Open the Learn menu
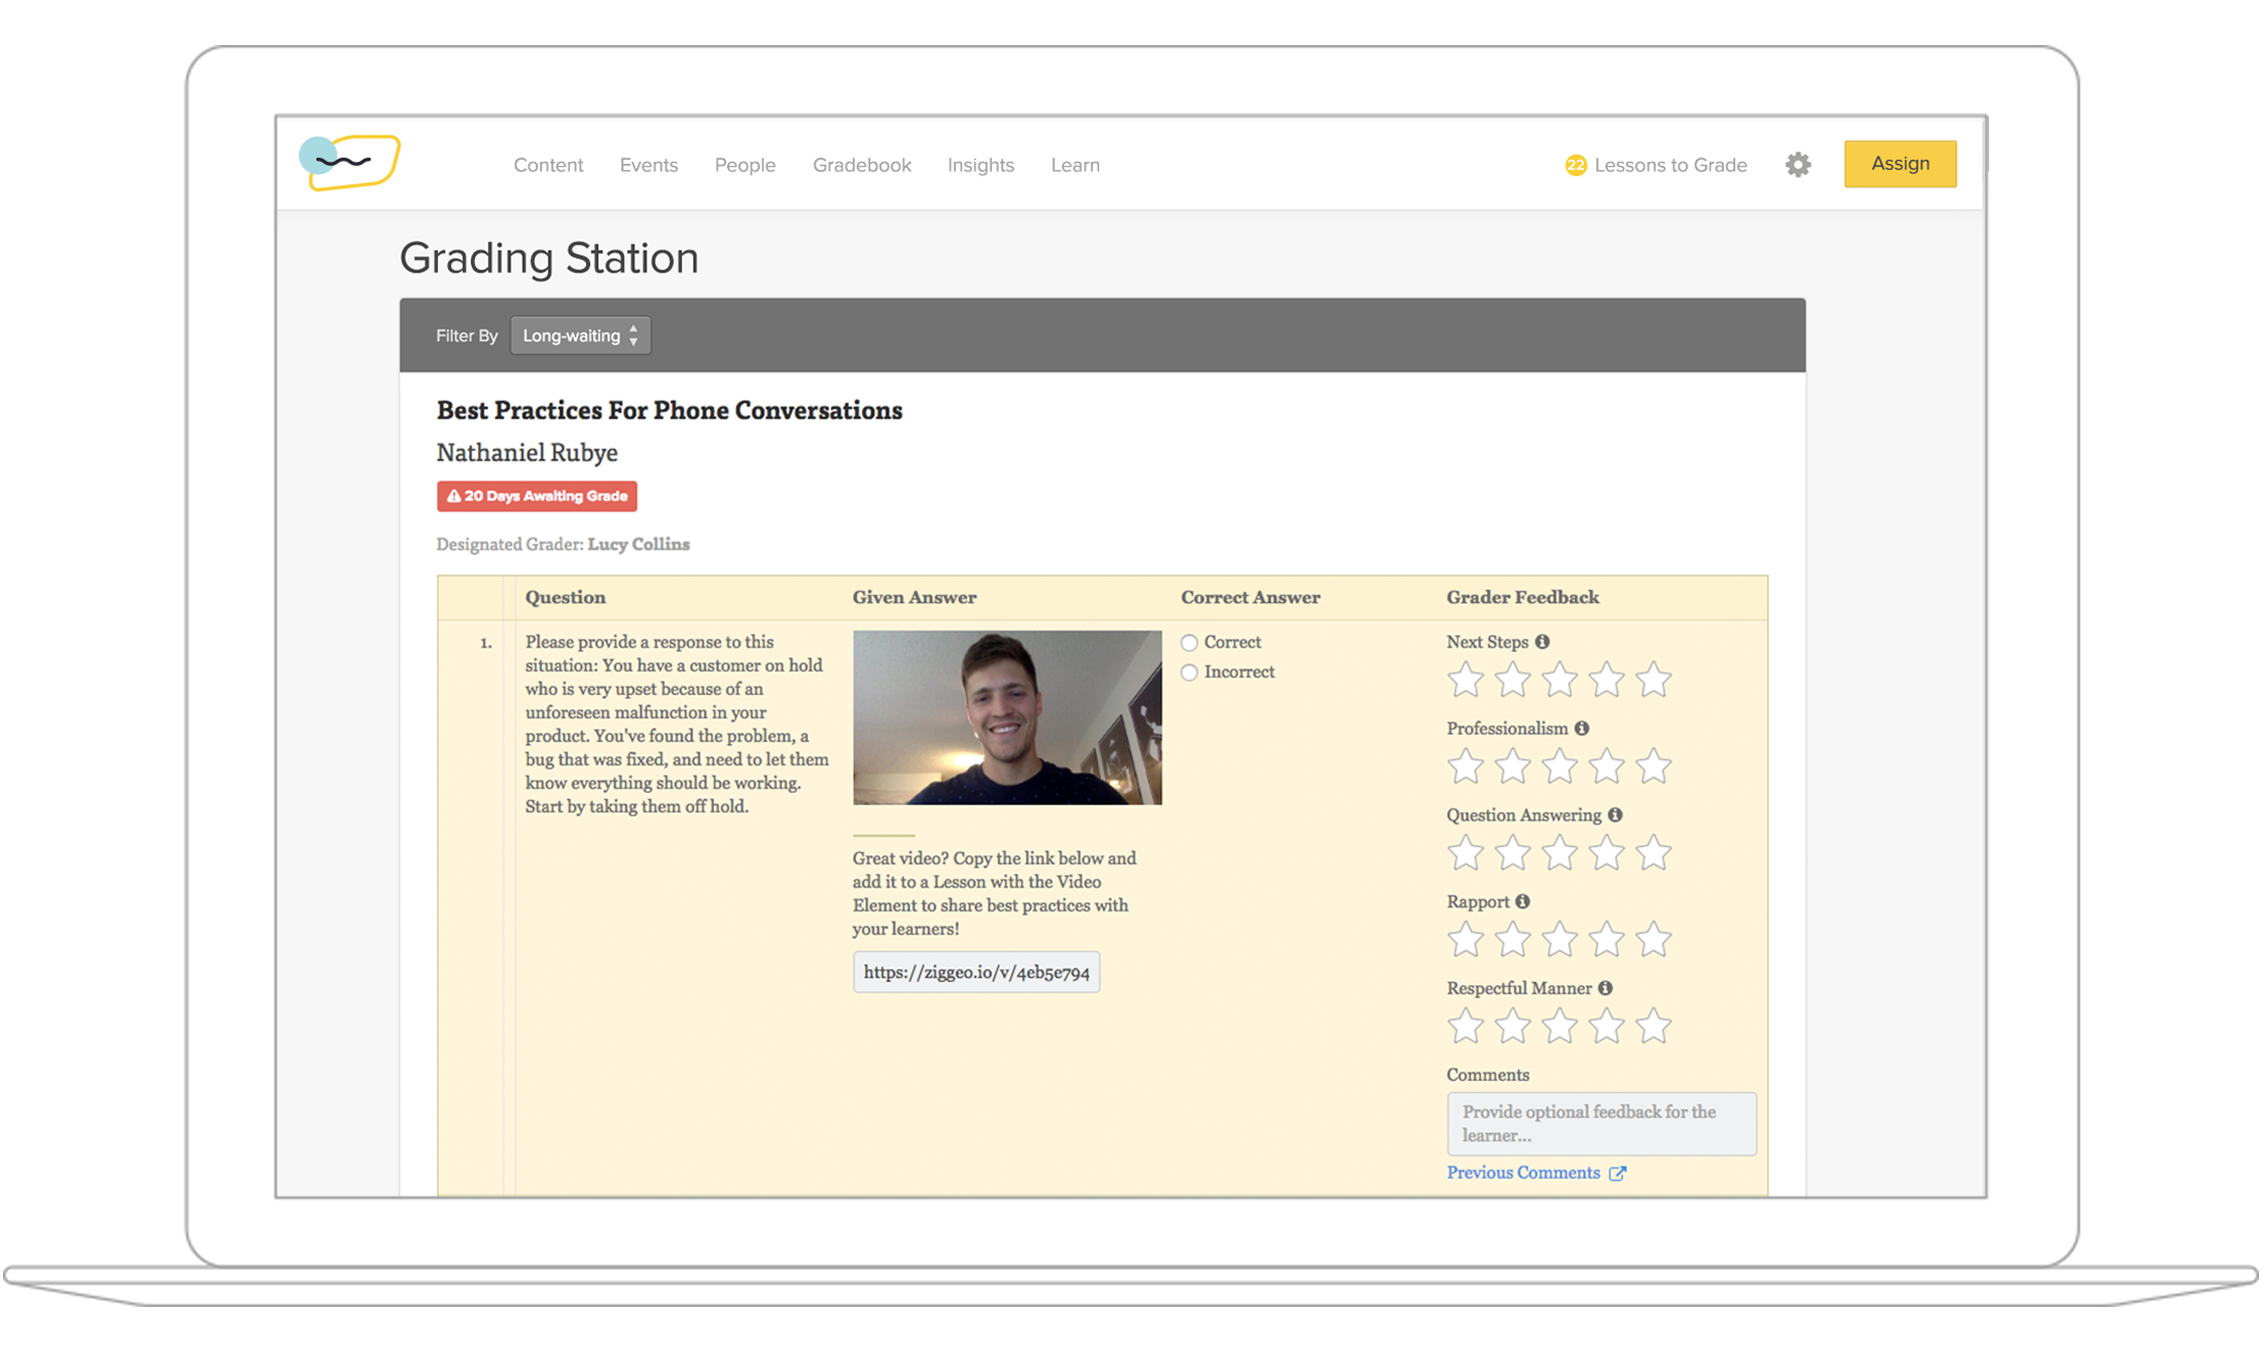2264x1351 pixels. pos(1075,165)
